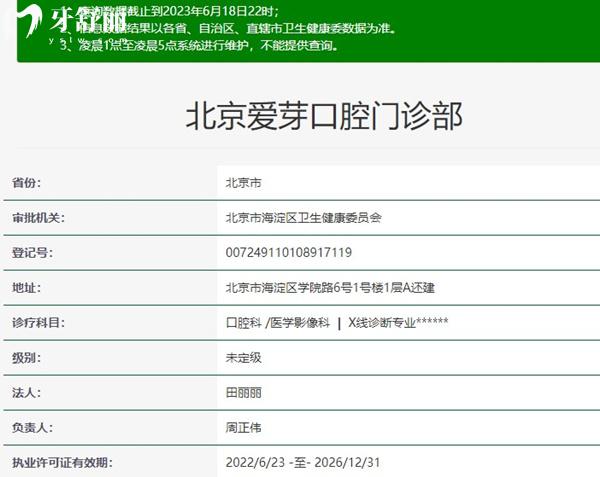This screenshot has width=600, height=477.
Task: Click address 北京市海淀区学院路6号1号楼1层A还建
Action: 330,287
